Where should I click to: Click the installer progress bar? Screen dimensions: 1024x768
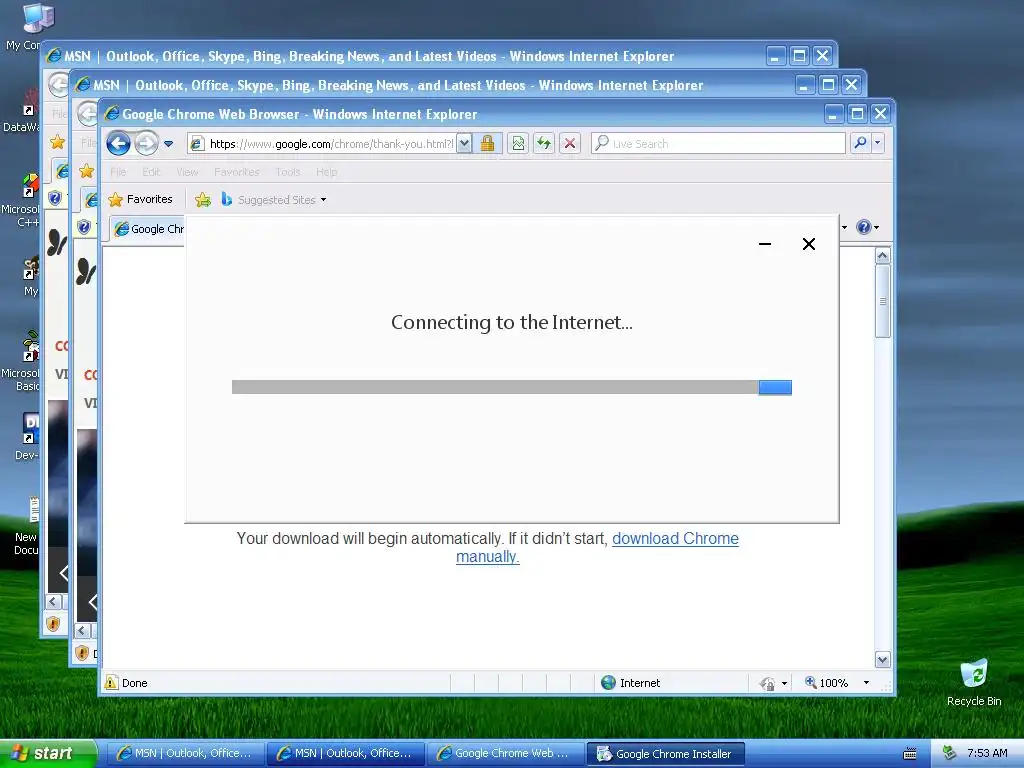(x=511, y=387)
